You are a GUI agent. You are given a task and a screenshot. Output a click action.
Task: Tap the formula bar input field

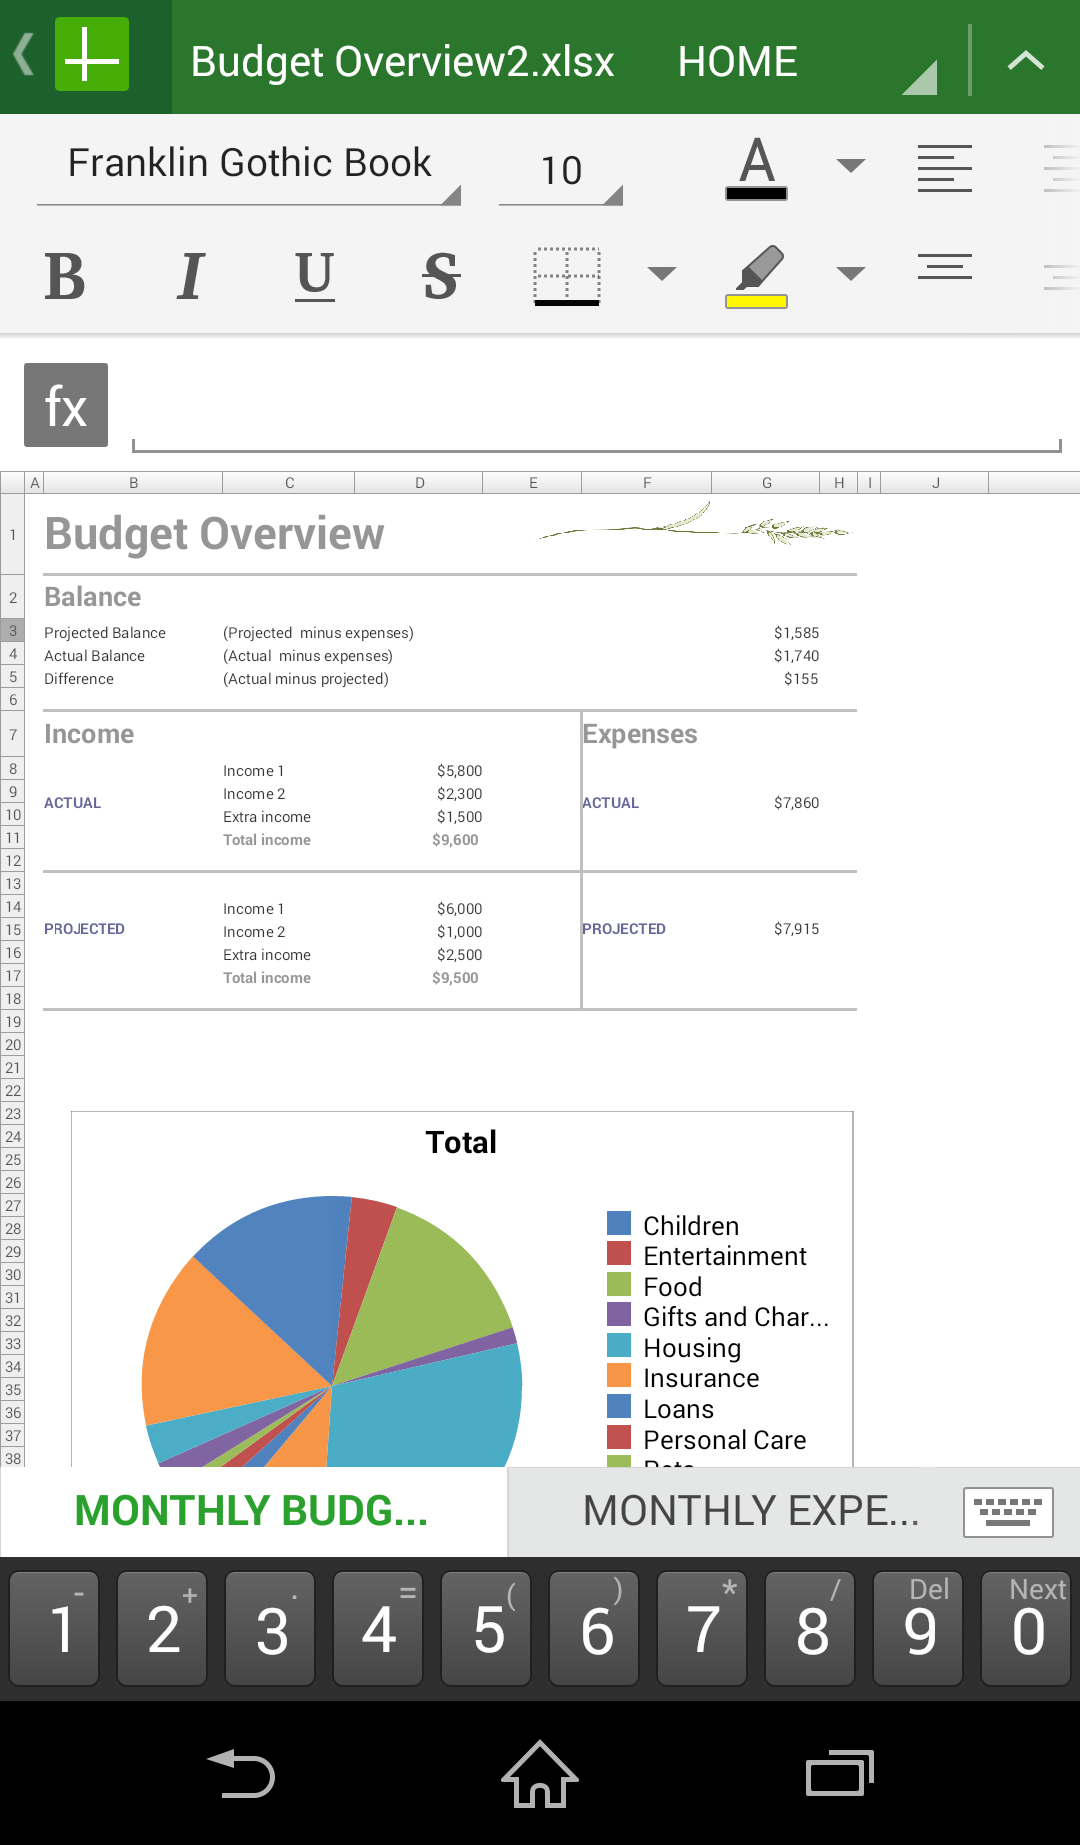596,410
